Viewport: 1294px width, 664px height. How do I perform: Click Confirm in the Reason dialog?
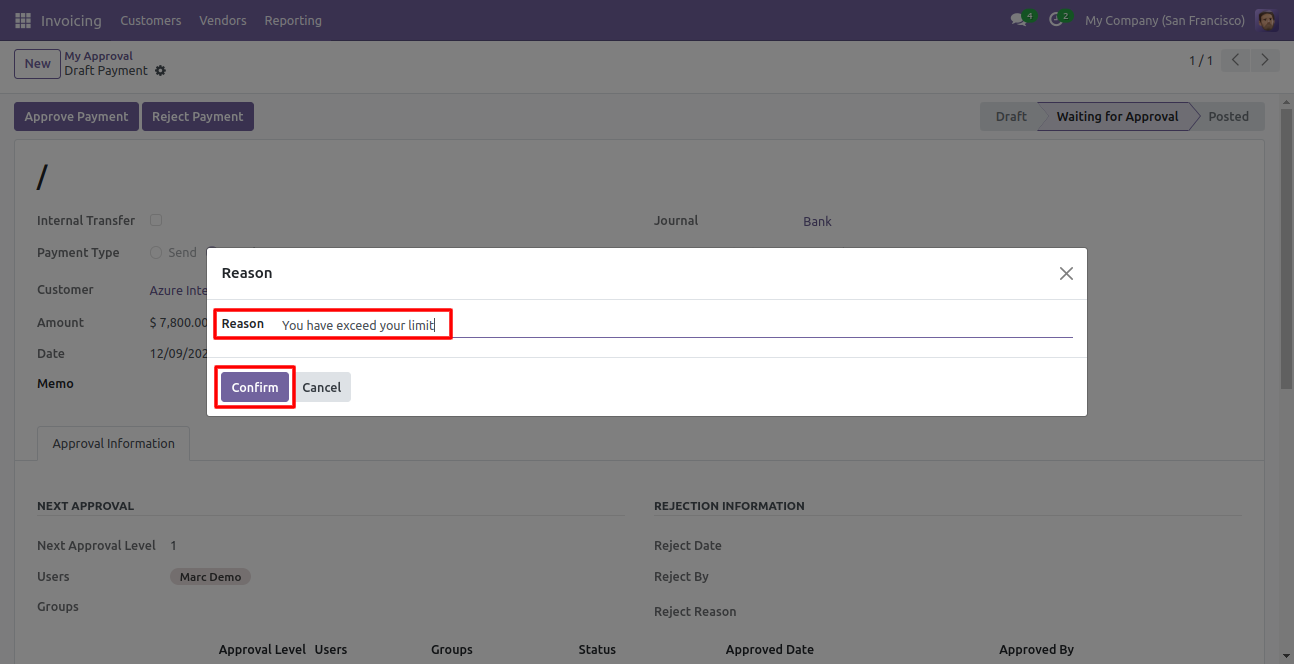pyautogui.click(x=255, y=388)
